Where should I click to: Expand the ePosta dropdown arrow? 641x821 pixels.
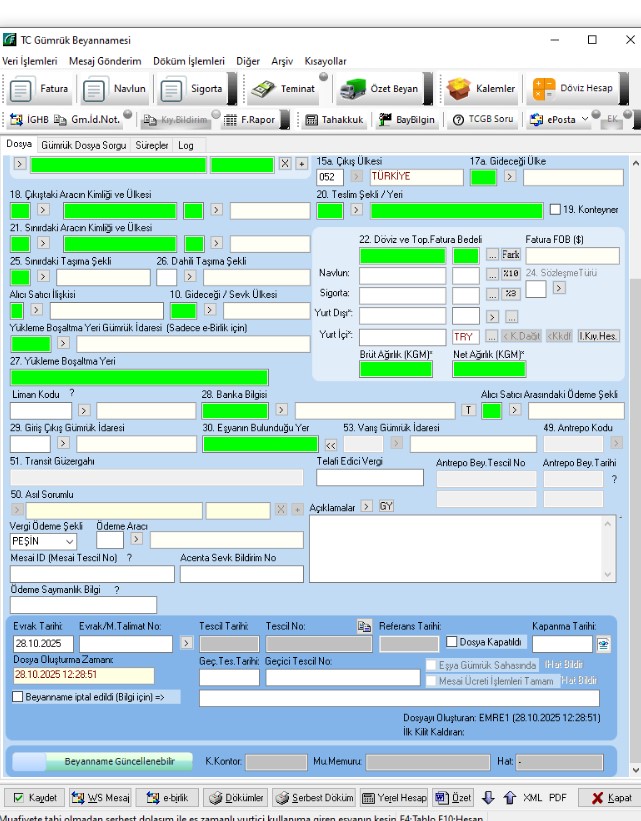[x=585, y=120]
